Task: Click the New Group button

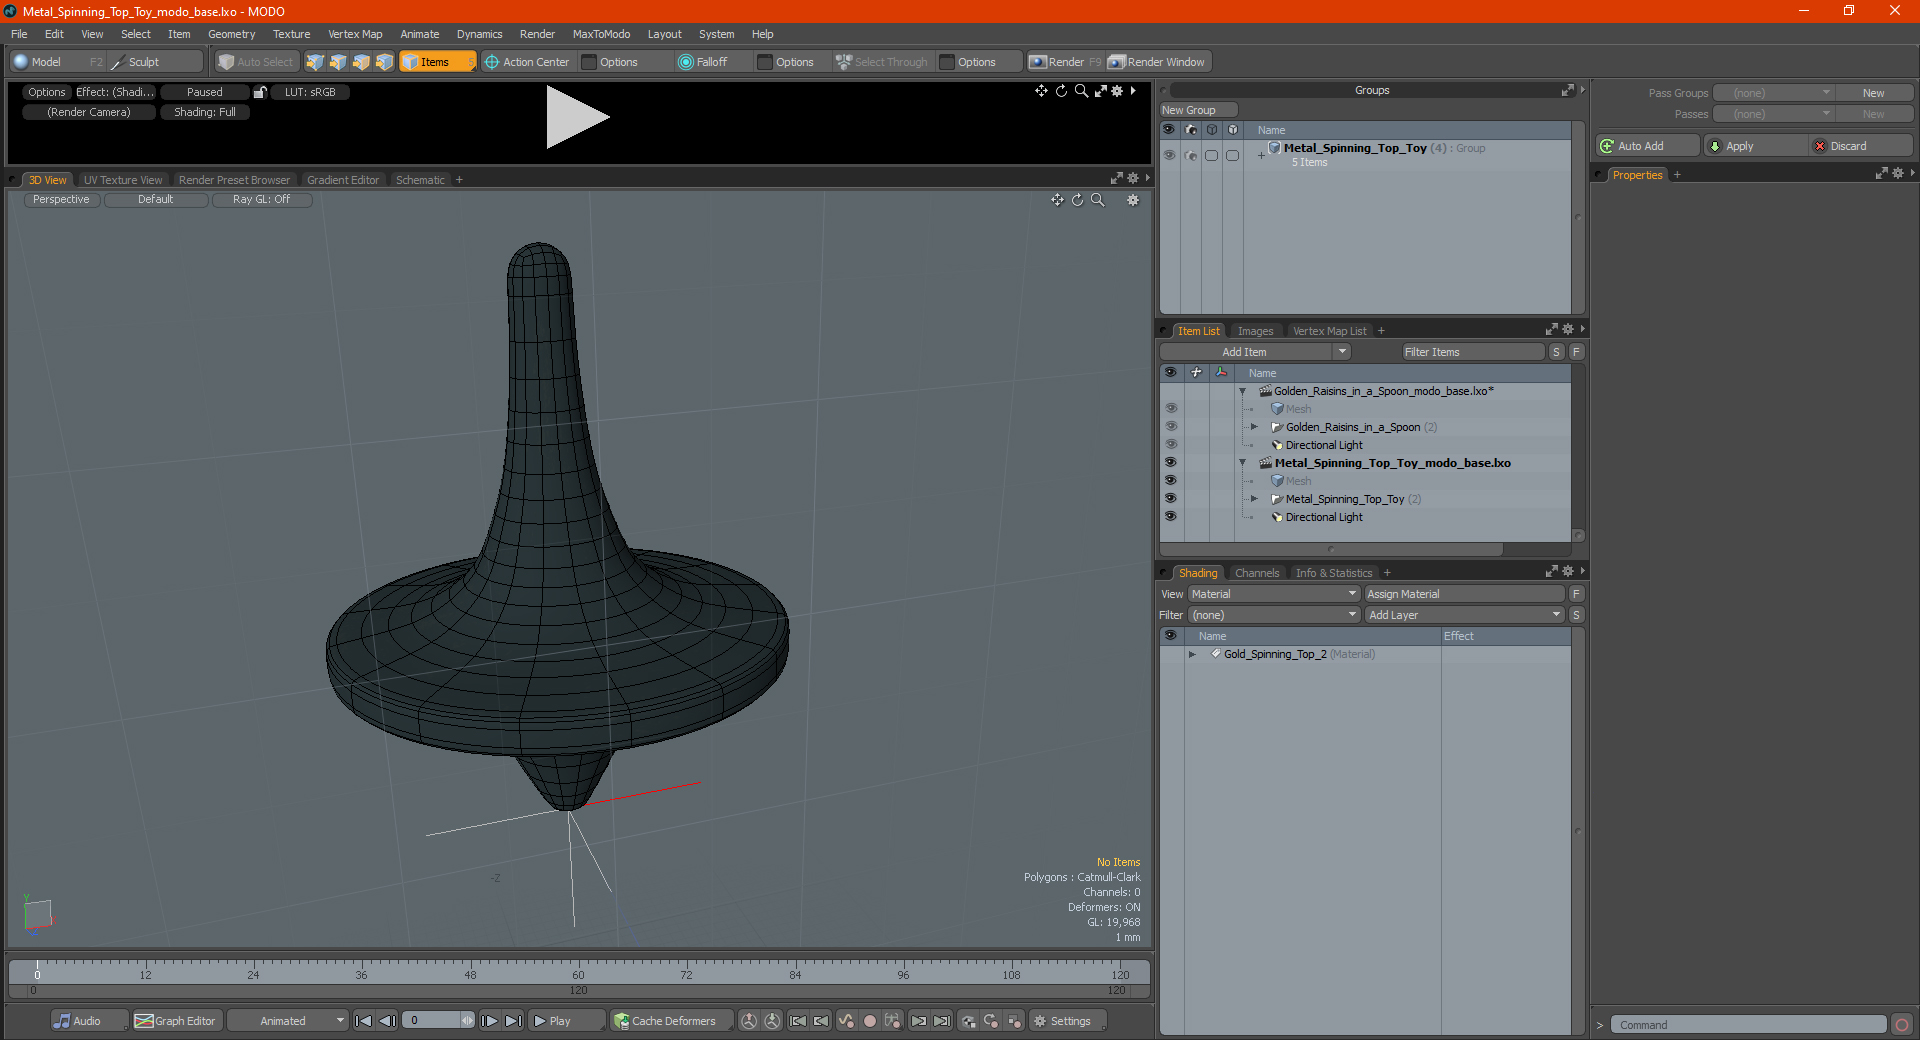Action: pos(1198,110)
